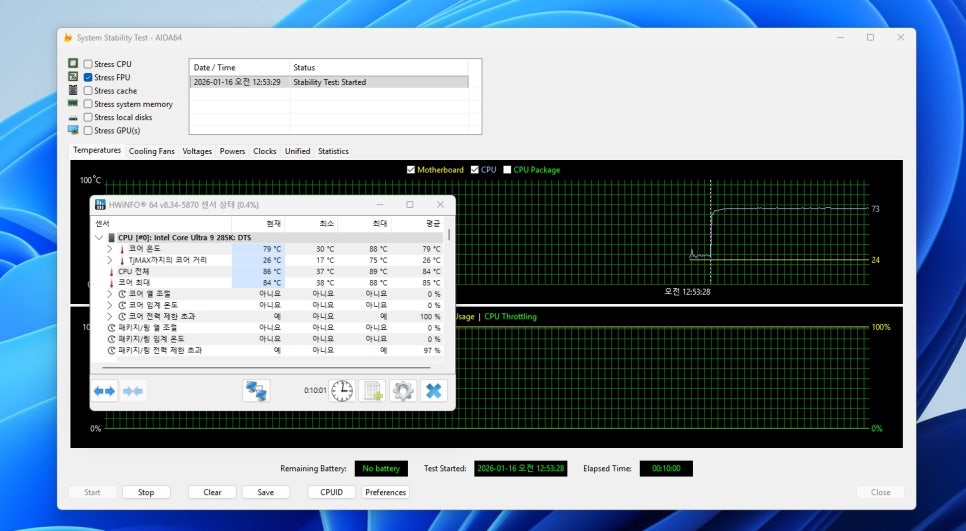Switch to the Cooling Fans tab

[151, 151]
